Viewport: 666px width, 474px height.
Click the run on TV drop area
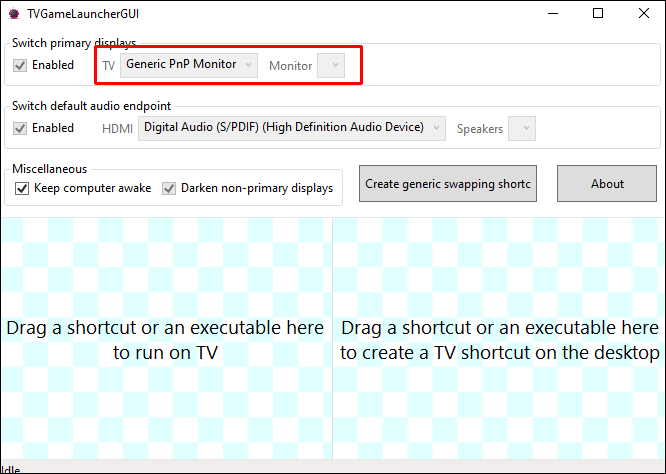[166, 339]
